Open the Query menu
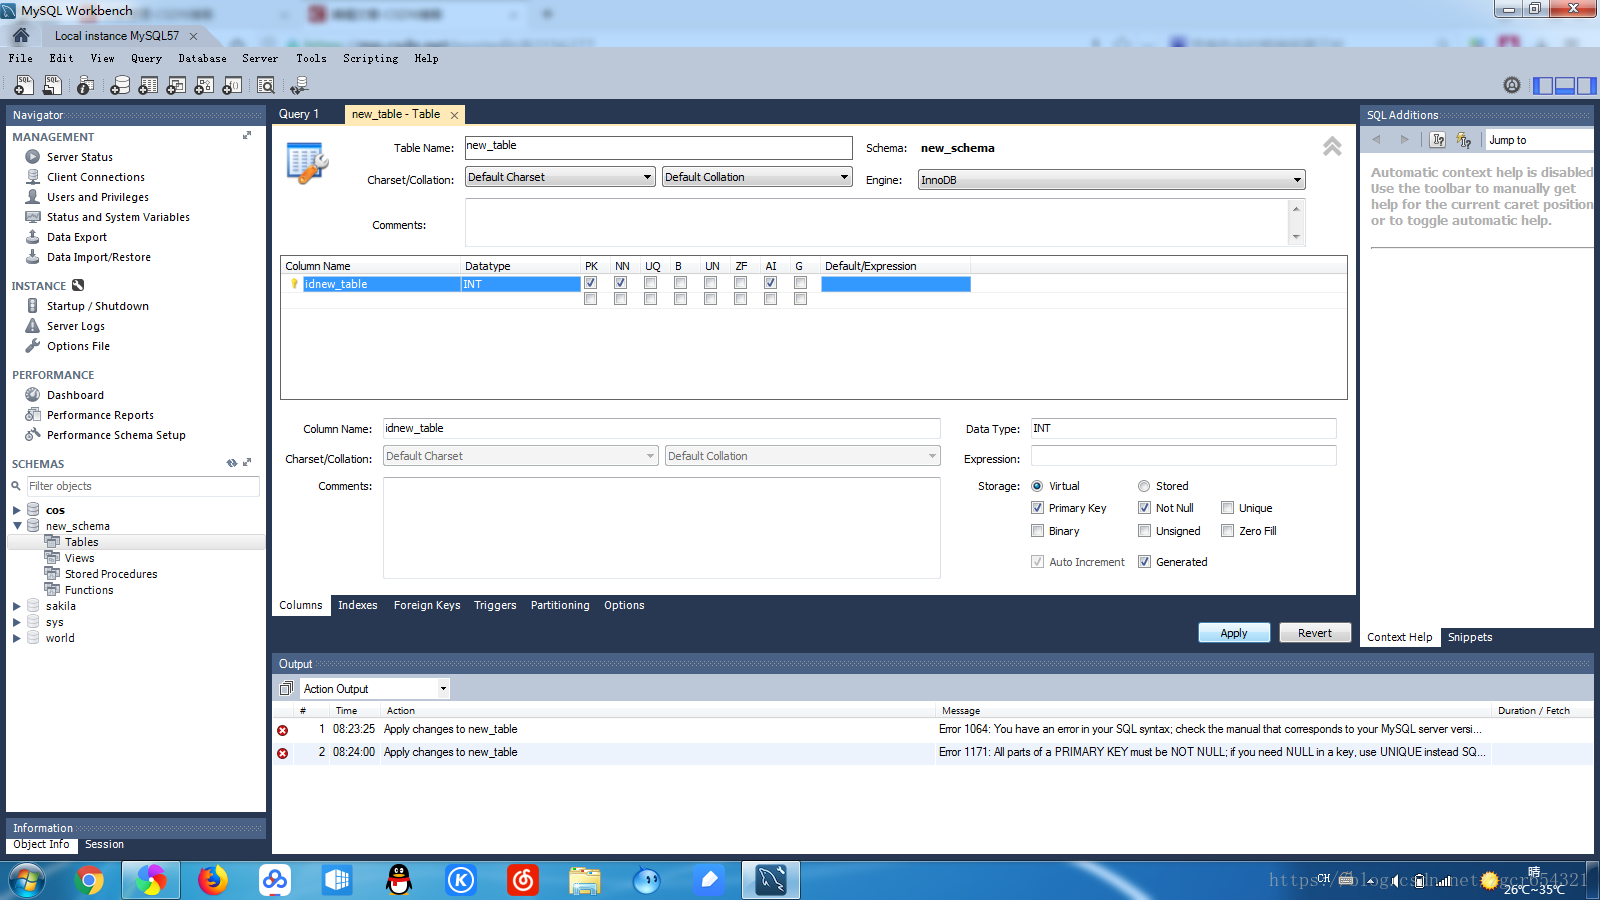1600x900 pixels. coord(146,58)
